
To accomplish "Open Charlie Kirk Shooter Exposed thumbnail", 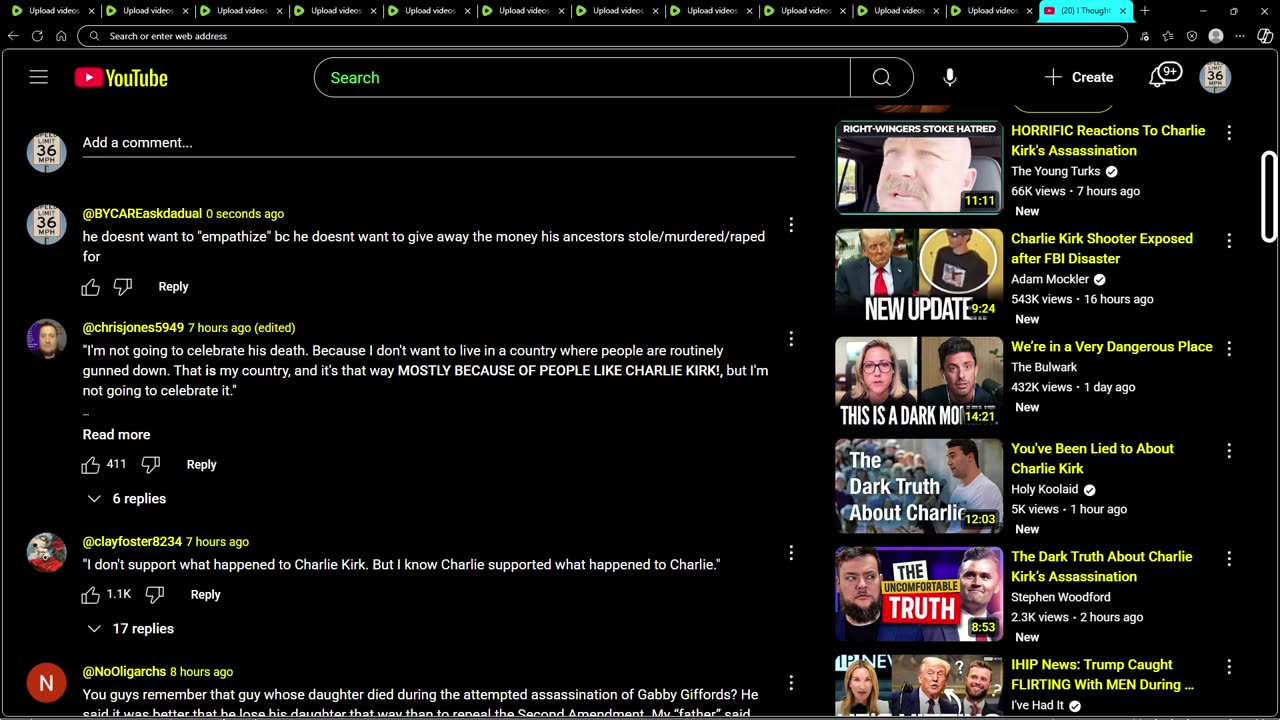I will coord(919,275).
